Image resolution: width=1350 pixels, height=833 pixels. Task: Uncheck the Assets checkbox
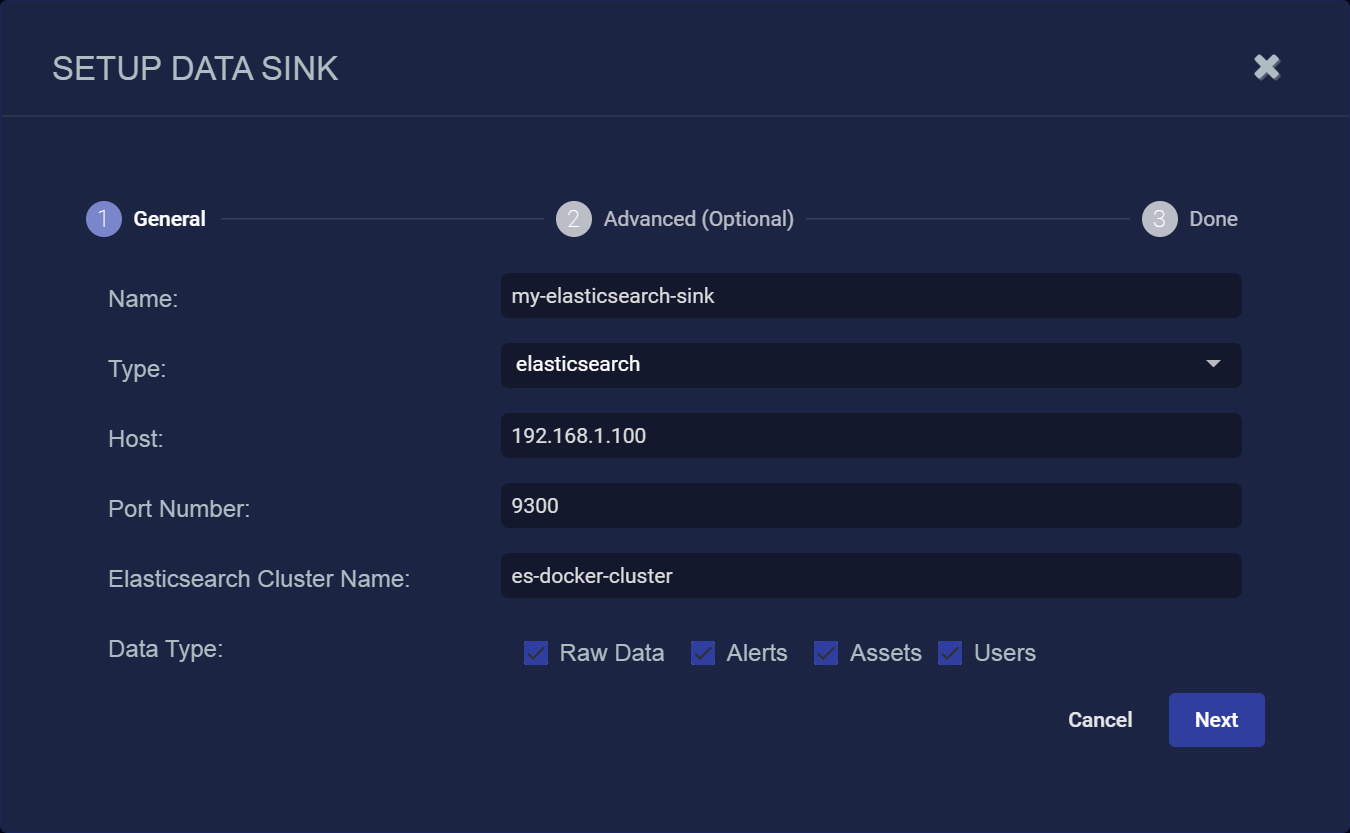tap(826, 653)
